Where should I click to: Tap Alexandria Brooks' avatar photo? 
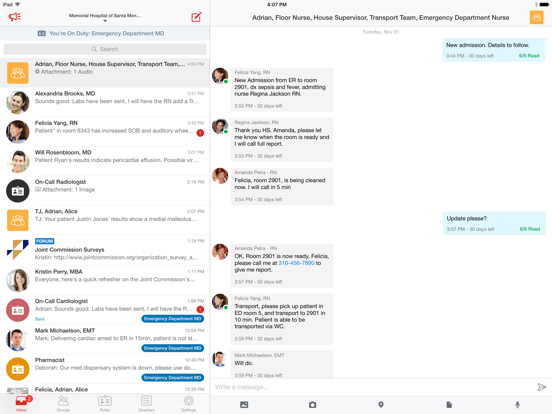tap(18, 102)
